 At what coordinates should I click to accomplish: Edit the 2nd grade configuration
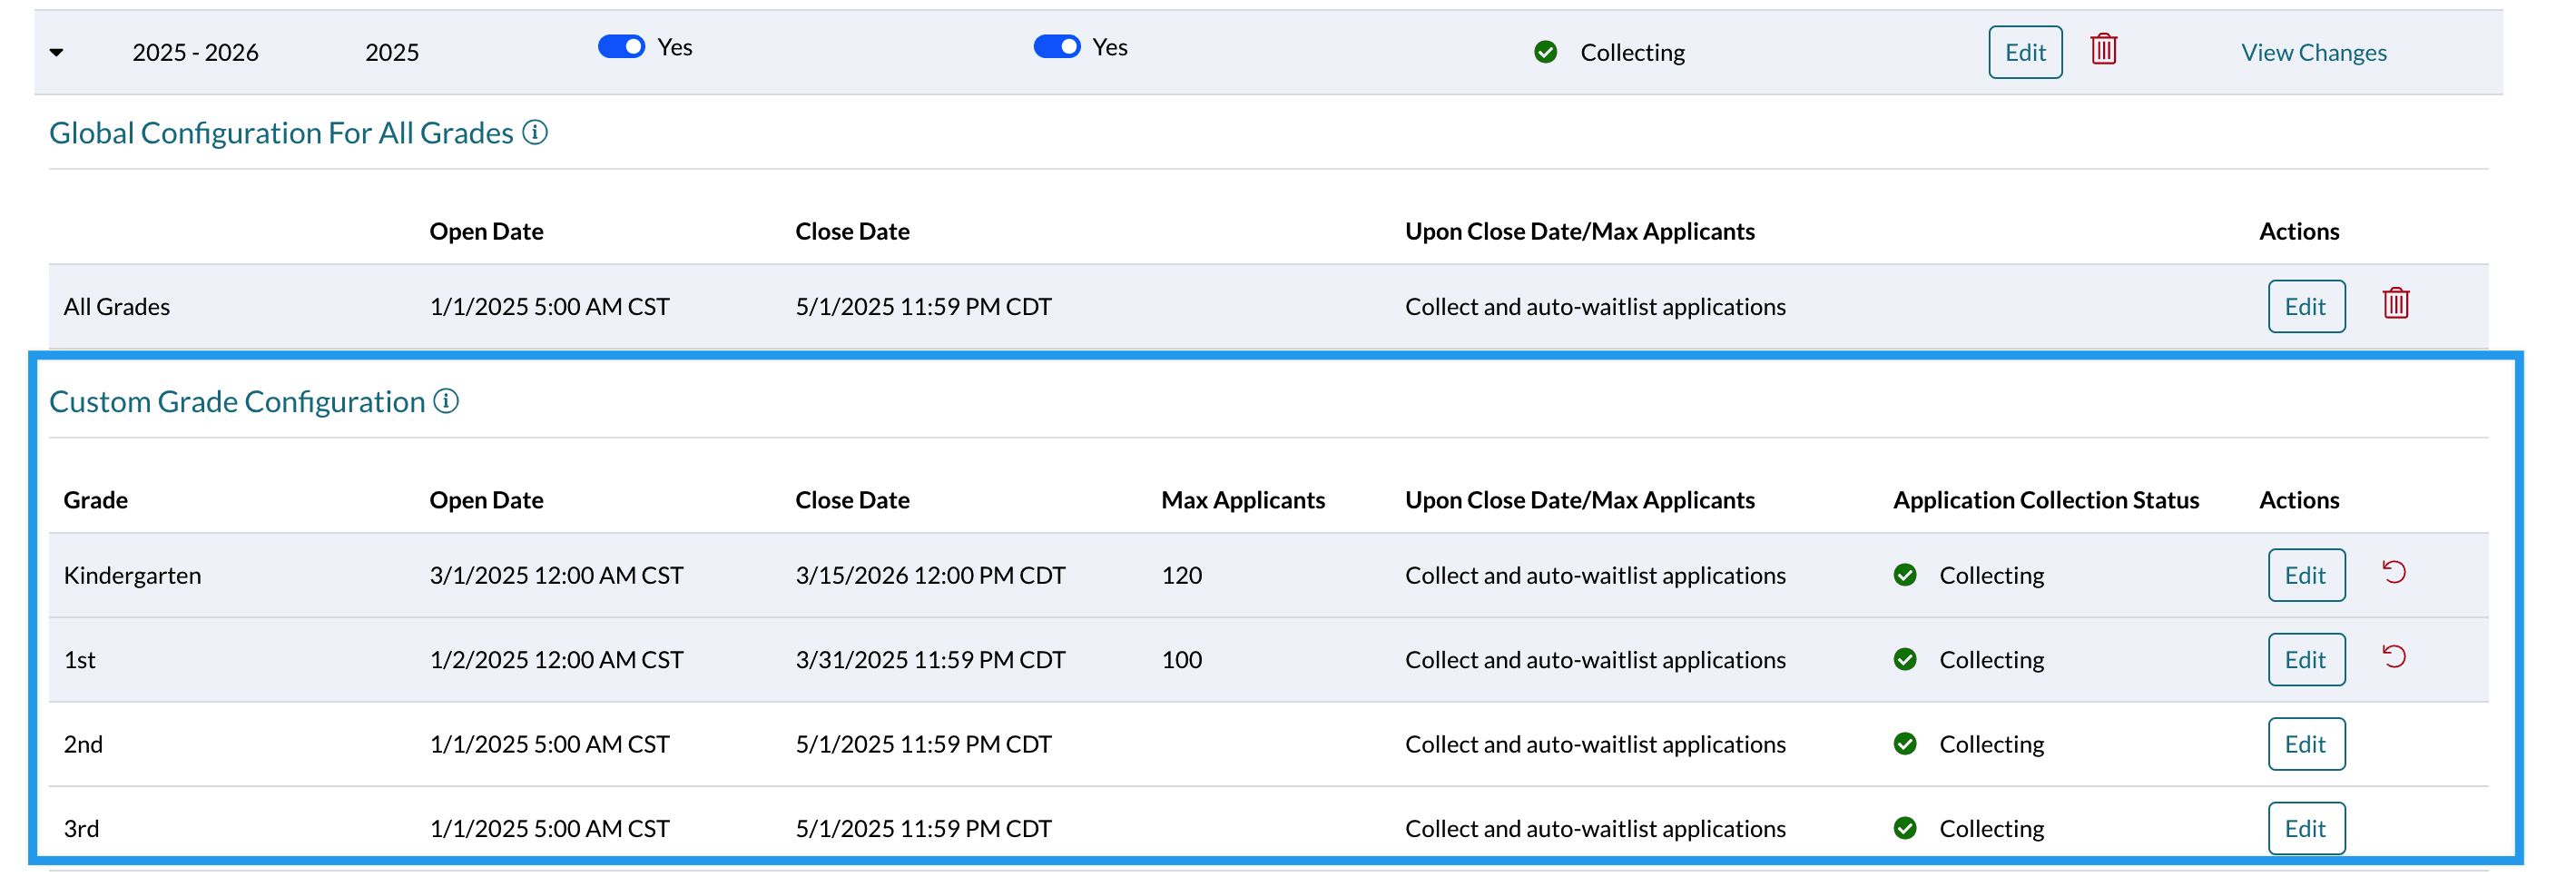click(x=2305, y=745)
